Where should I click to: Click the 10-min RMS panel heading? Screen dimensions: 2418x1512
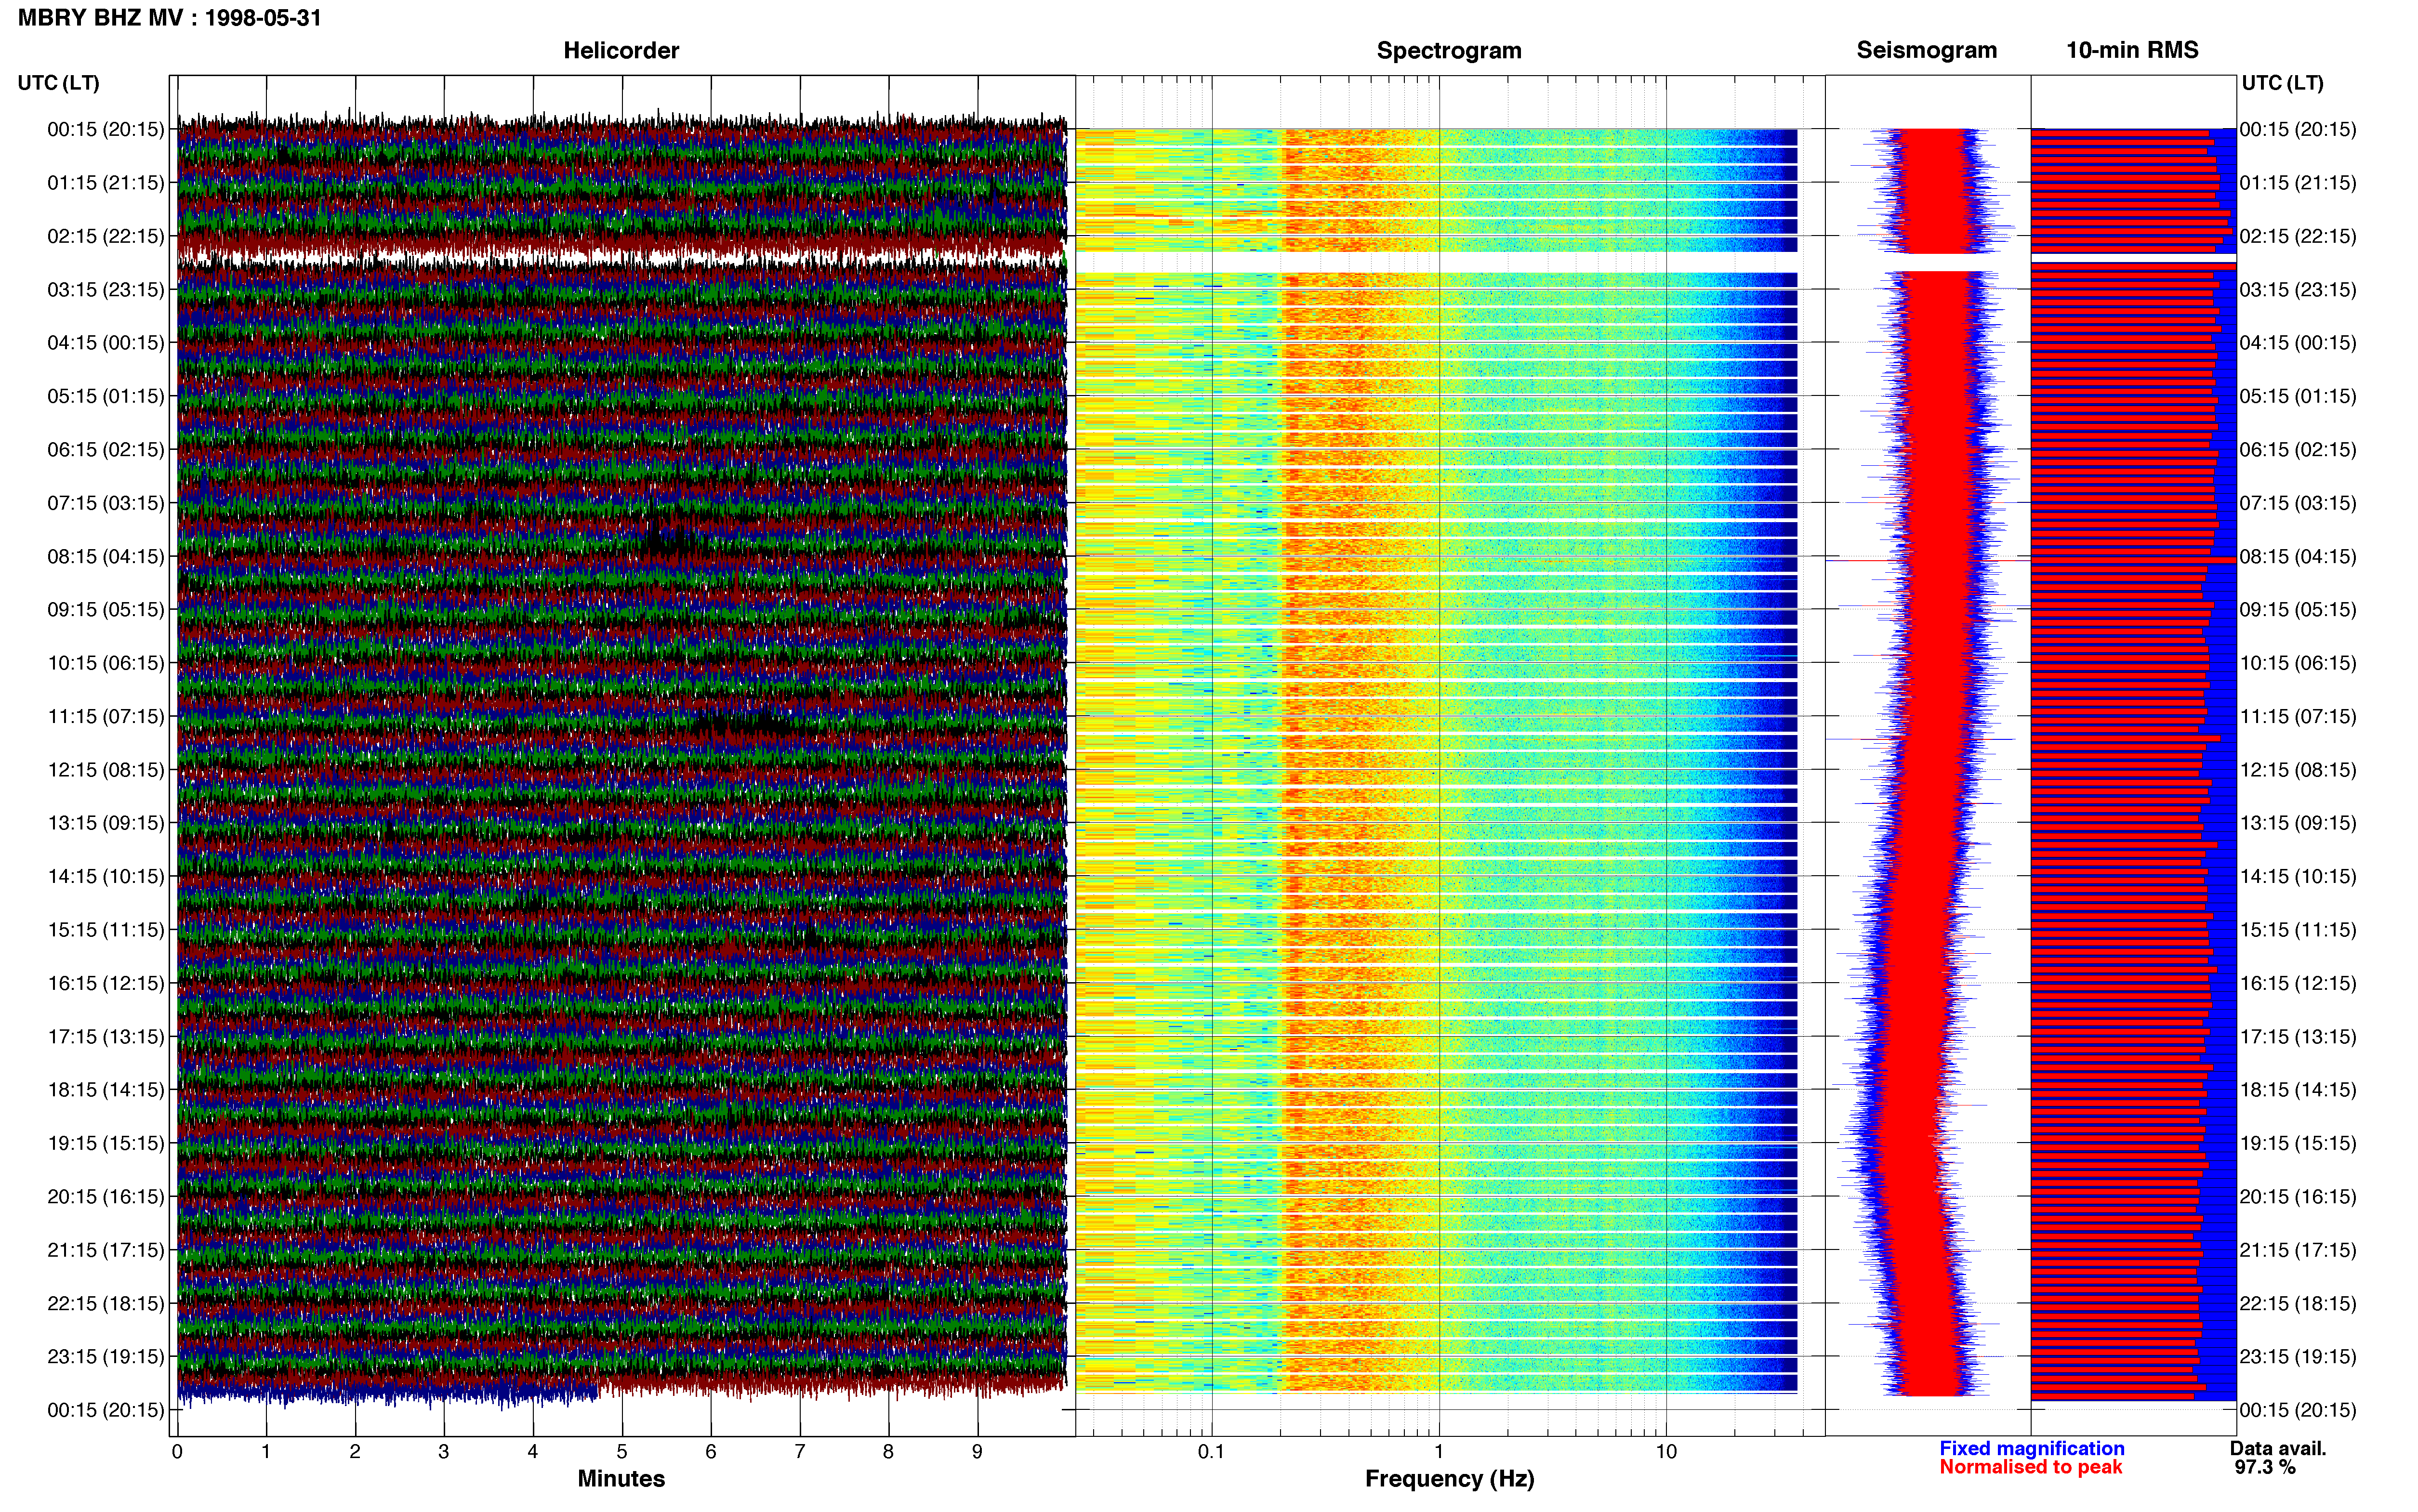point(2132,50)
